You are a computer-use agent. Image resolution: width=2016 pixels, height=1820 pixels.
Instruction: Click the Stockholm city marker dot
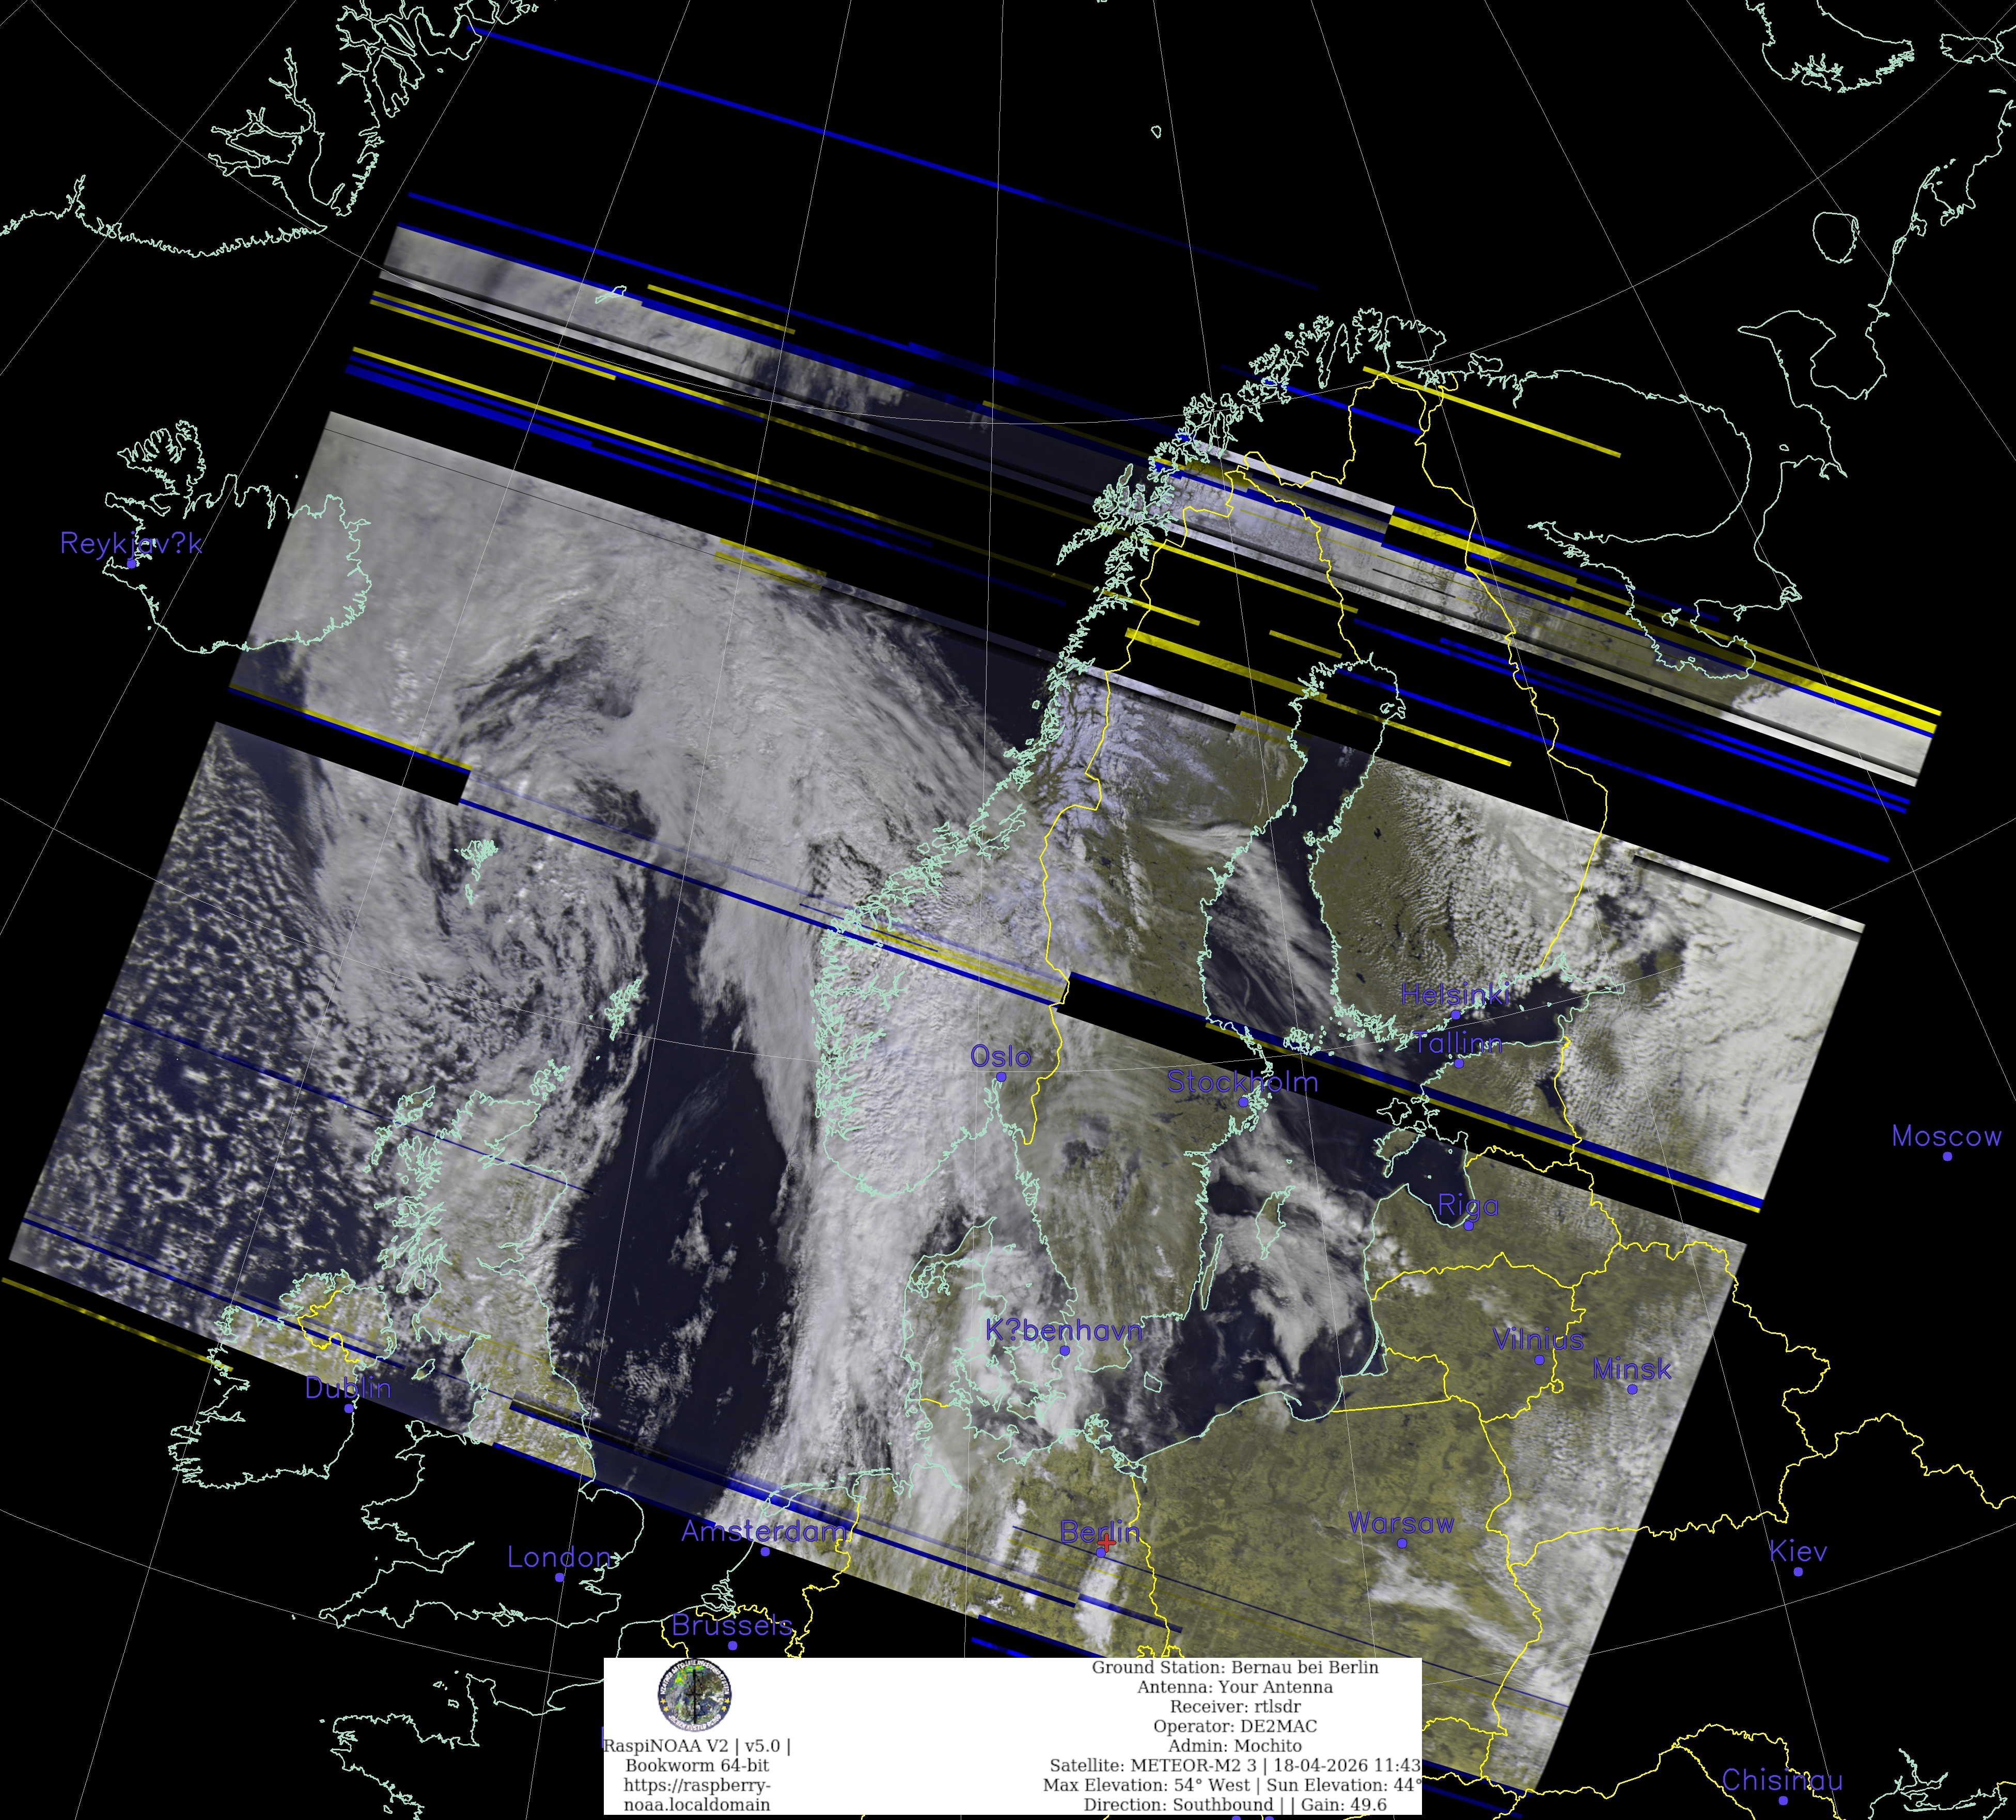tap(1244, 1101)
